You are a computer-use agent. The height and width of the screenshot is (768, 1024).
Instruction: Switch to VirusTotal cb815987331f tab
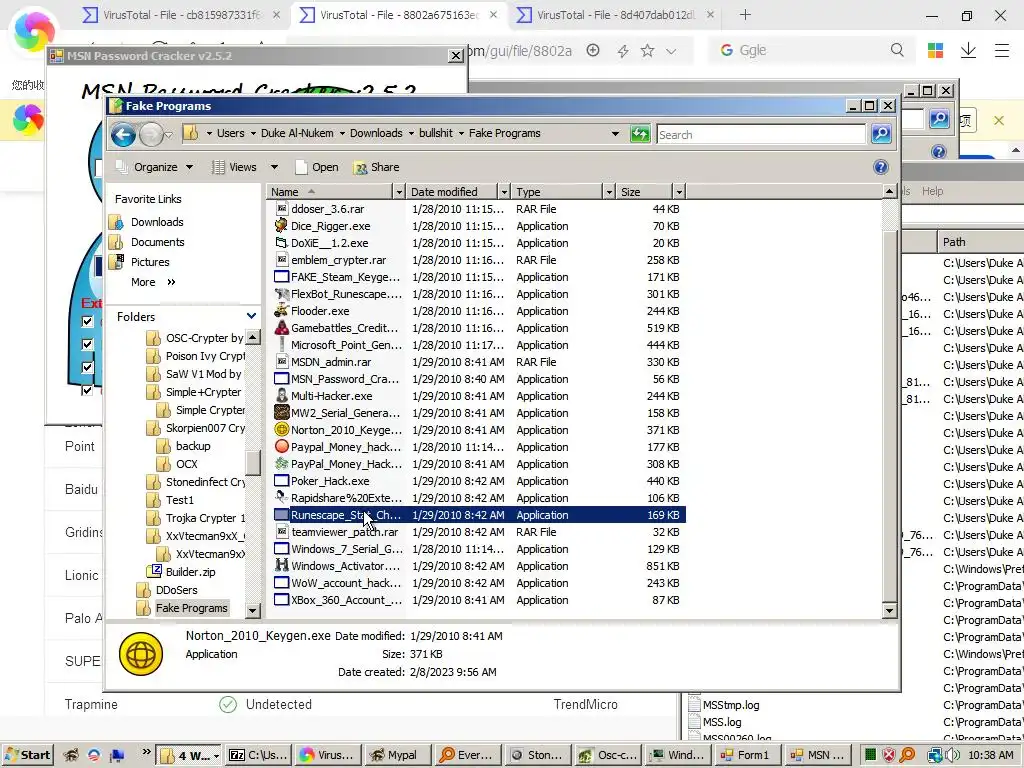coord(182,14)
